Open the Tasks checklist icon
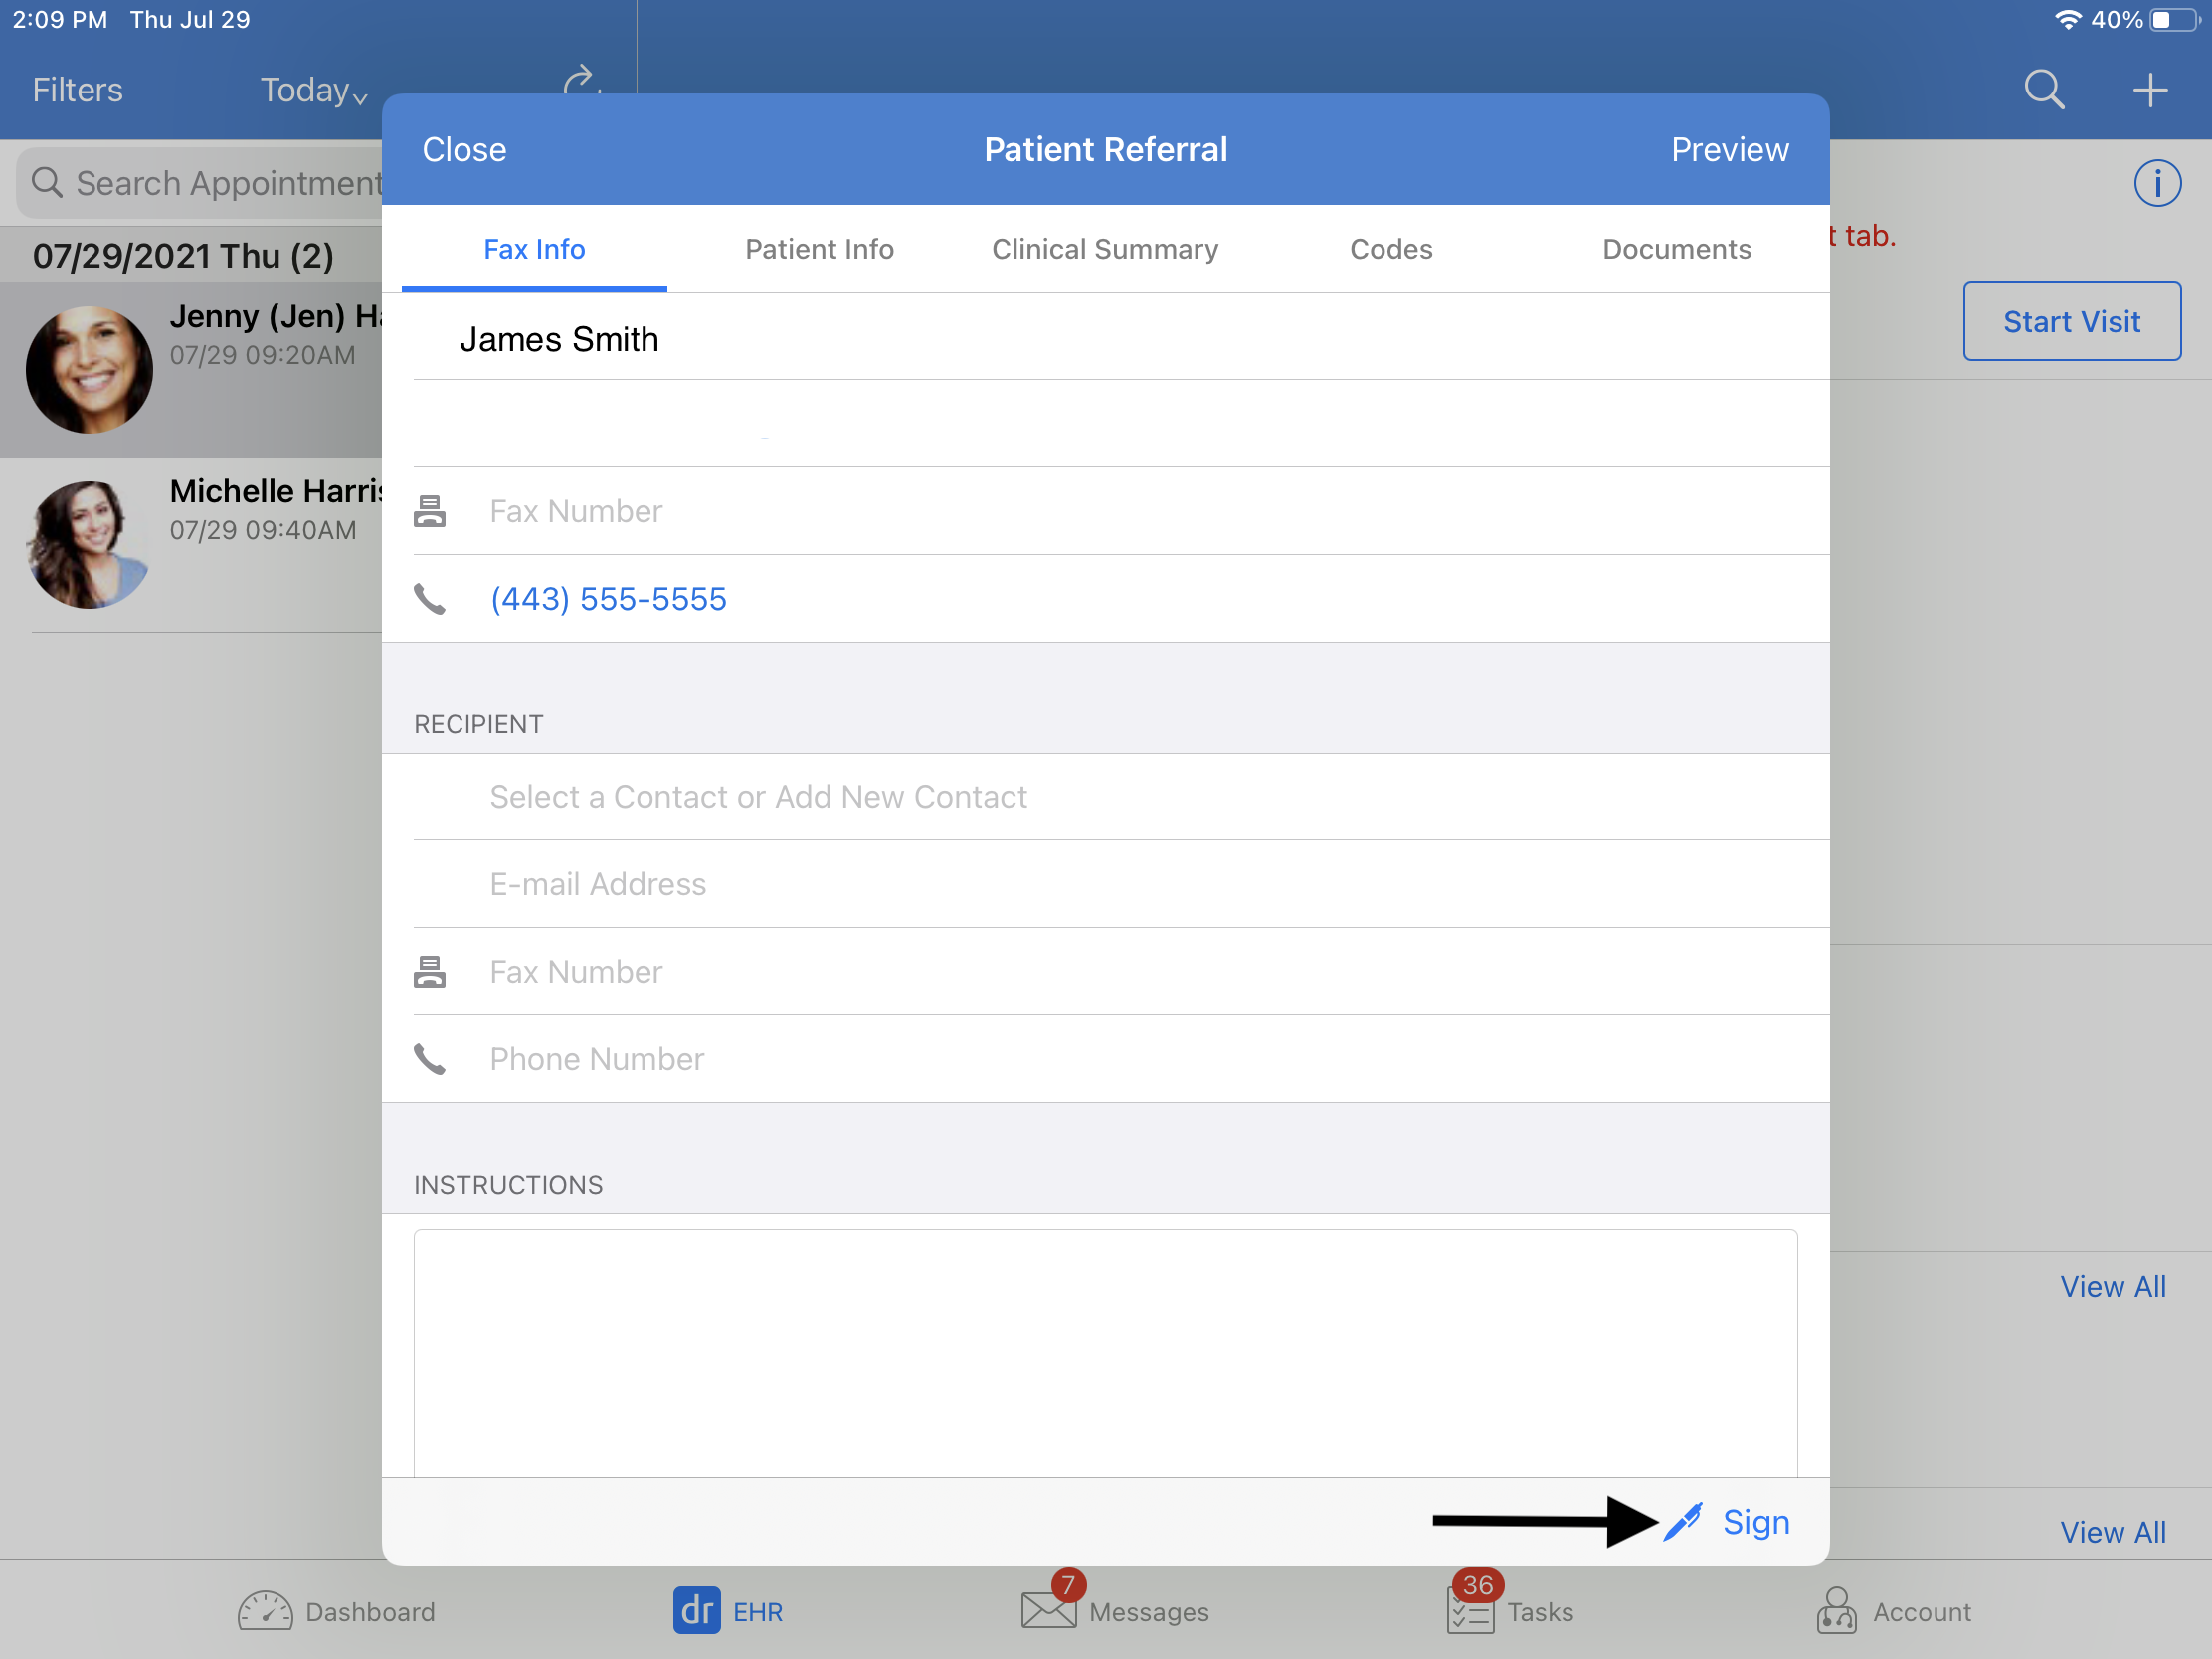 click(1470, 1611)
